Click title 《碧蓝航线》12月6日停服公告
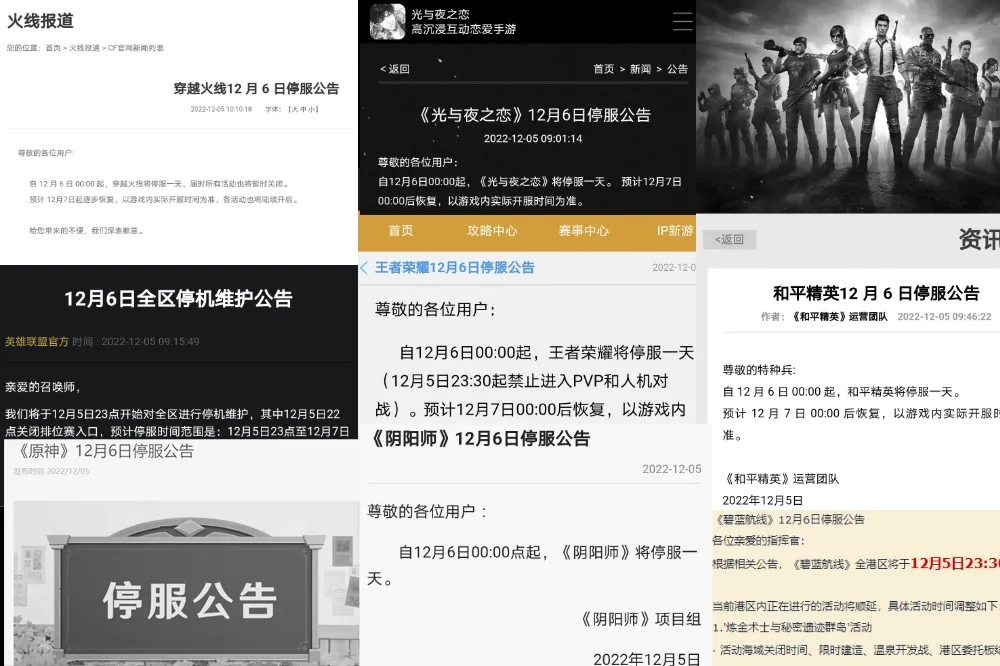 point(790,520)
